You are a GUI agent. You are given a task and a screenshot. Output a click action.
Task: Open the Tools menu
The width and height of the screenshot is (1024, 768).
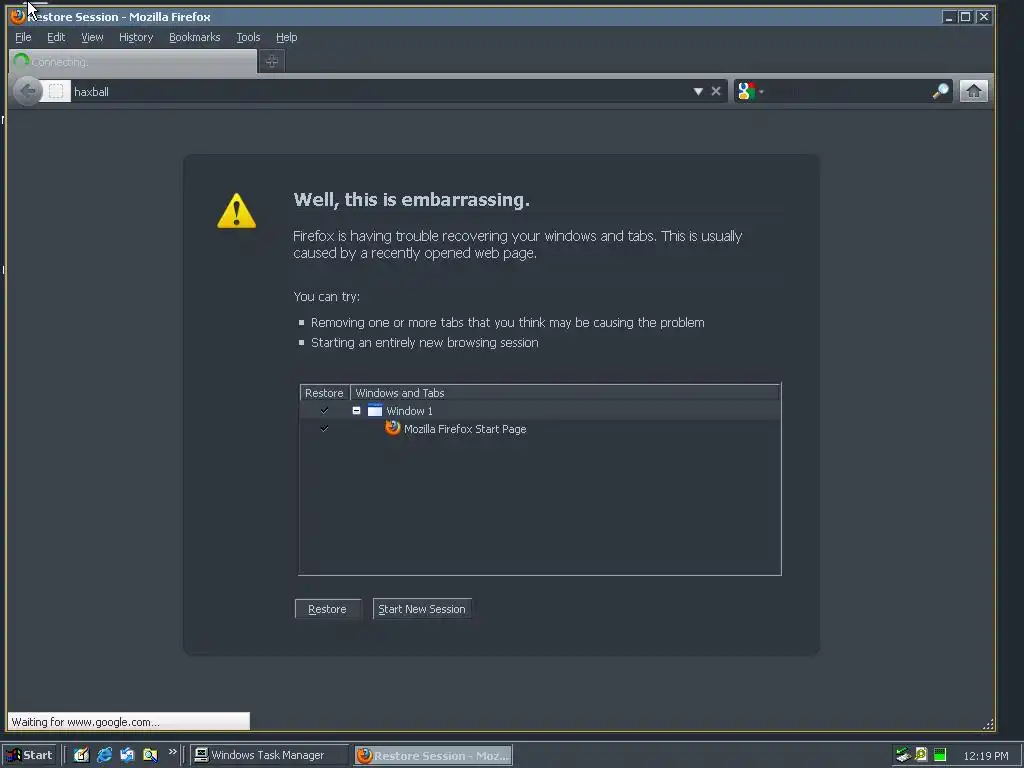tap(248, 37)
